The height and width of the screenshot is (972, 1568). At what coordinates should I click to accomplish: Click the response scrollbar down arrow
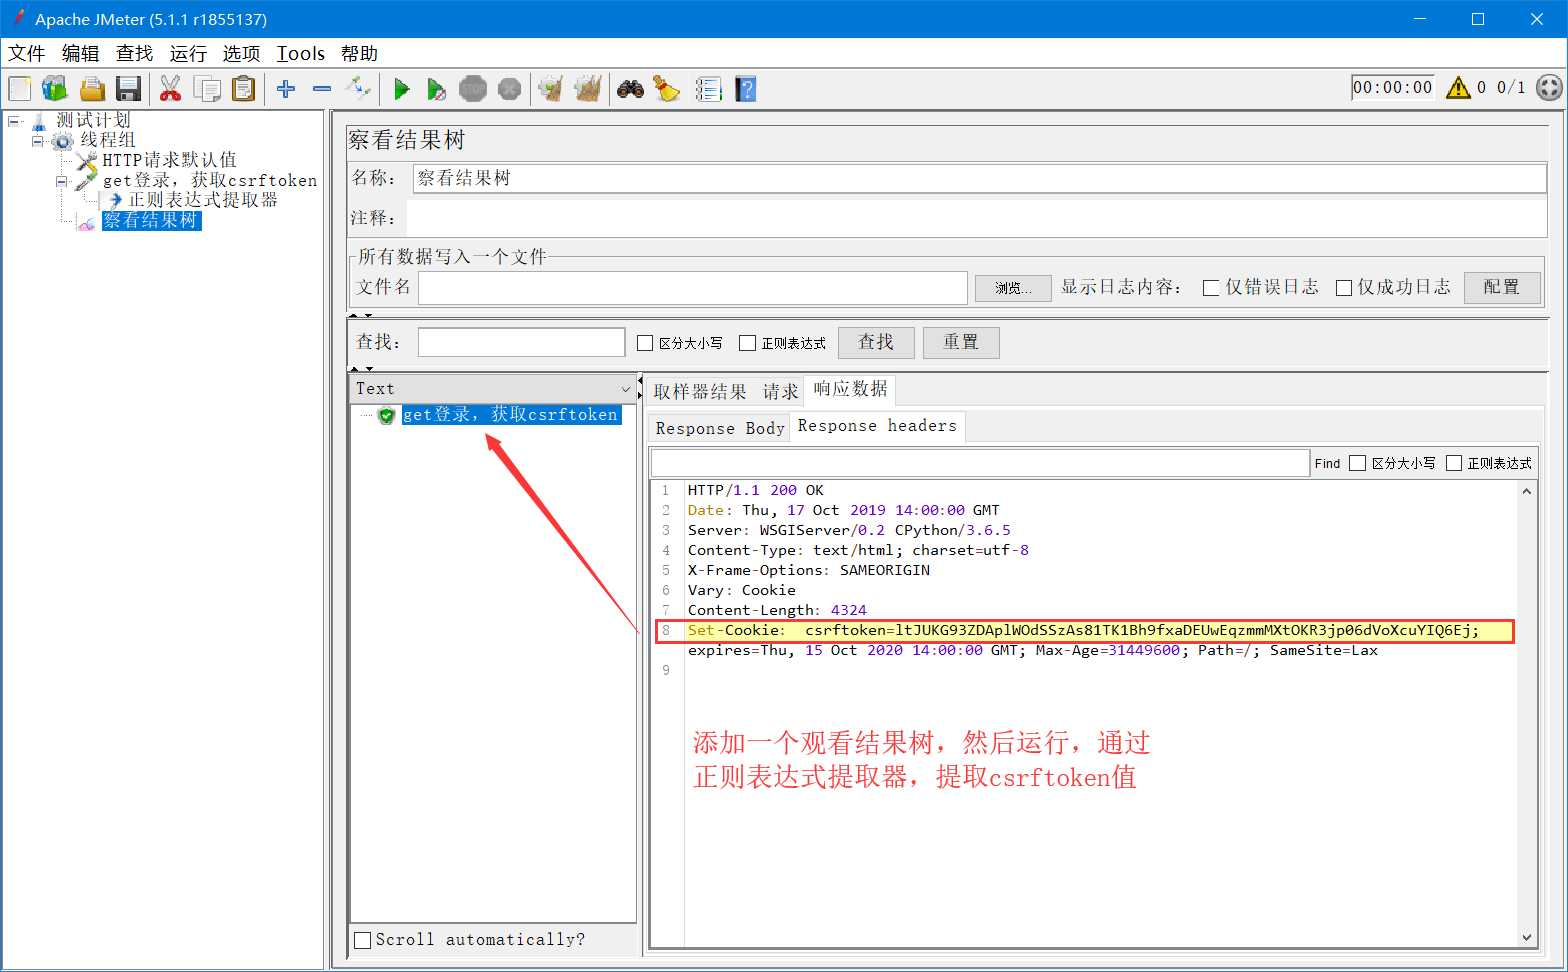click(x=1527, y=937)
